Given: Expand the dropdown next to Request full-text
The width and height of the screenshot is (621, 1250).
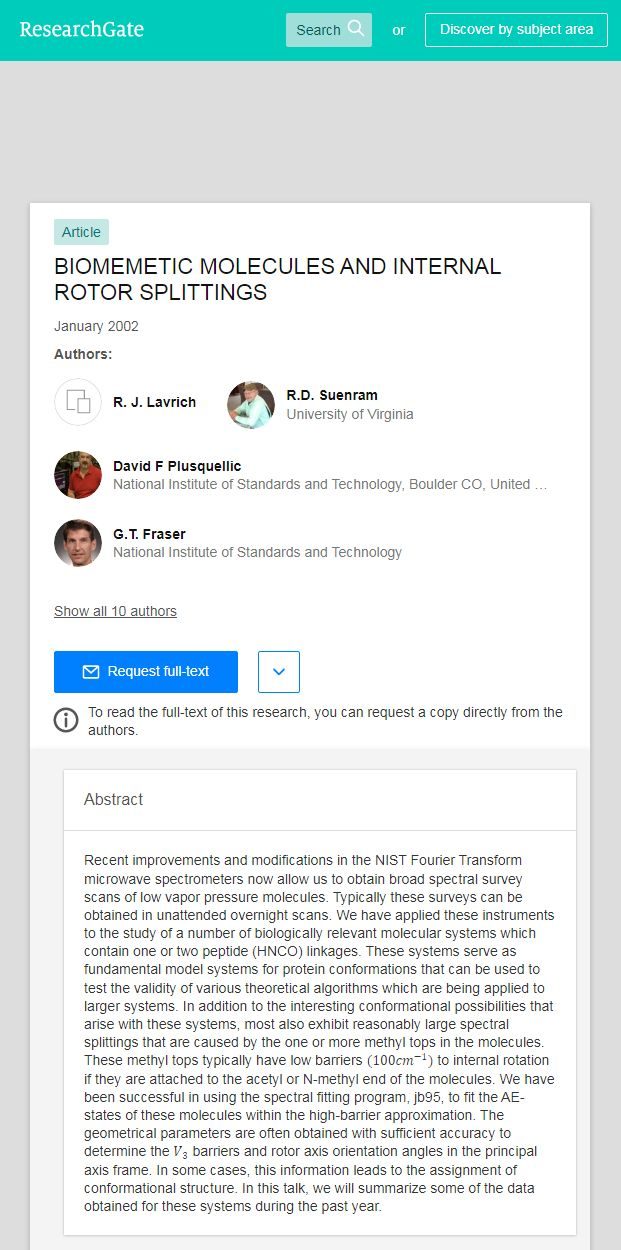Looking at the screenshot, I should [279, 672].
